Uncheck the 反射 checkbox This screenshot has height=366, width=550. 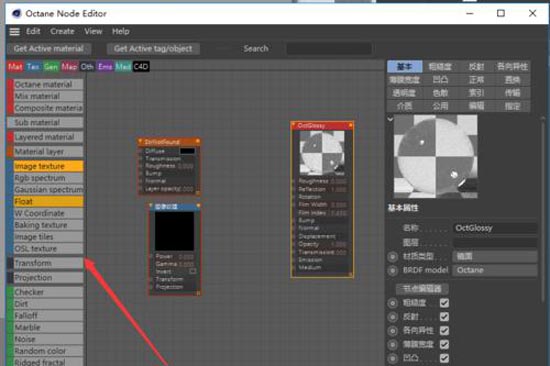click(444, 317)
